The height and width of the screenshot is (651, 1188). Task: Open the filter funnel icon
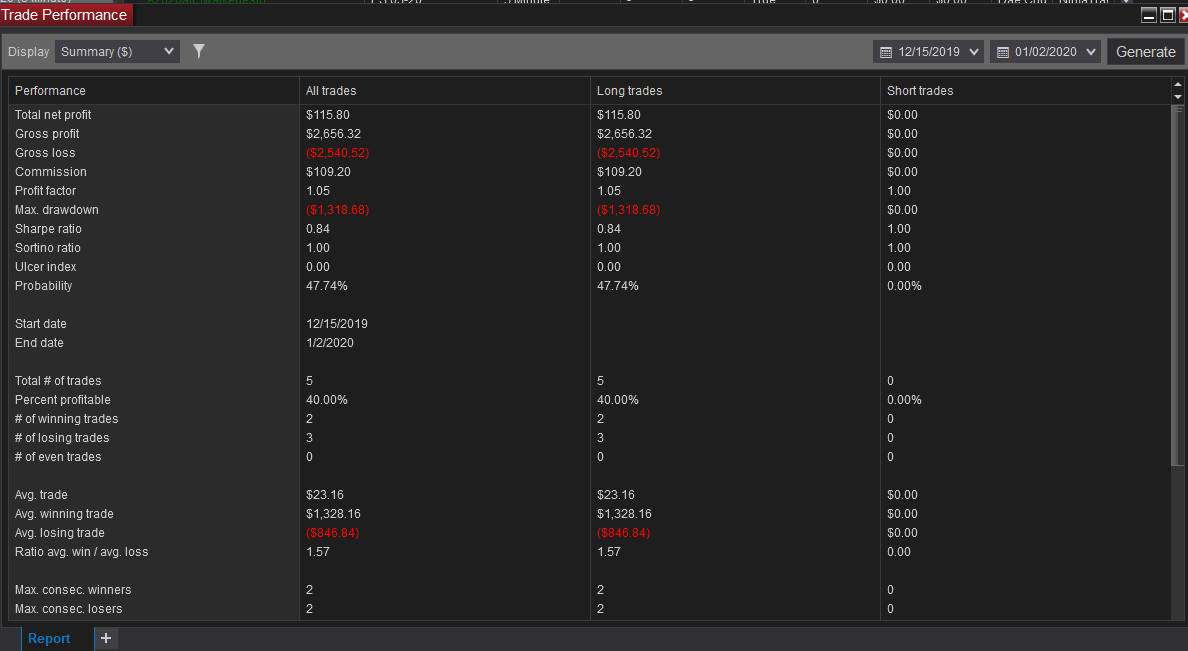click(x=199, y=51)
